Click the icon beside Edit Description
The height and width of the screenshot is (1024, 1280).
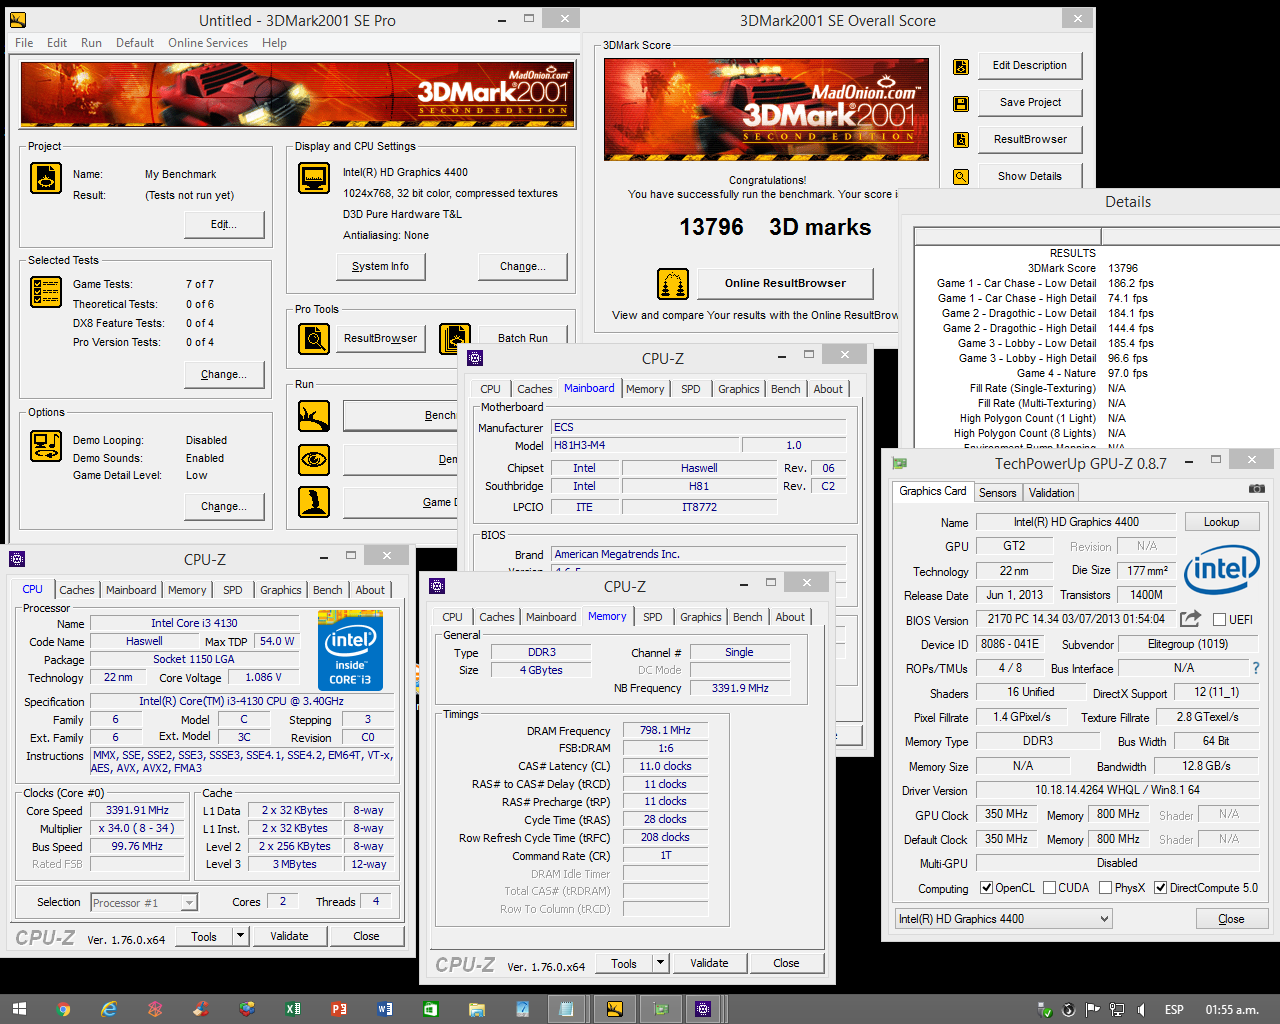[961, 66]
